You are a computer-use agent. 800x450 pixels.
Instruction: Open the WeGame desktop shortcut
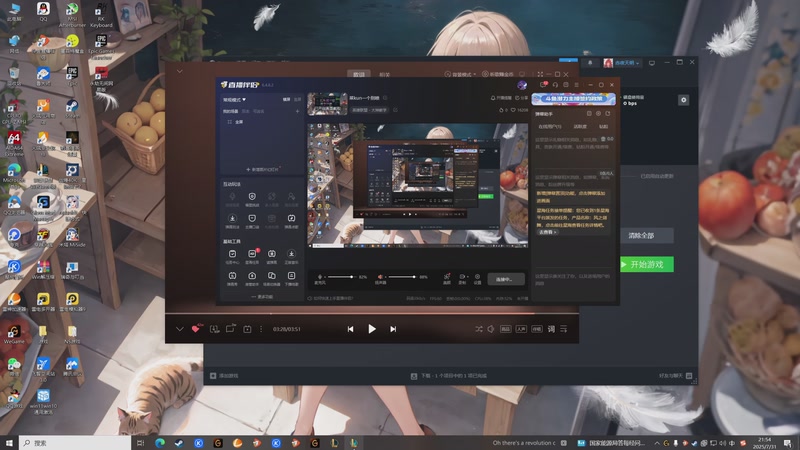(x=14, y=334)
